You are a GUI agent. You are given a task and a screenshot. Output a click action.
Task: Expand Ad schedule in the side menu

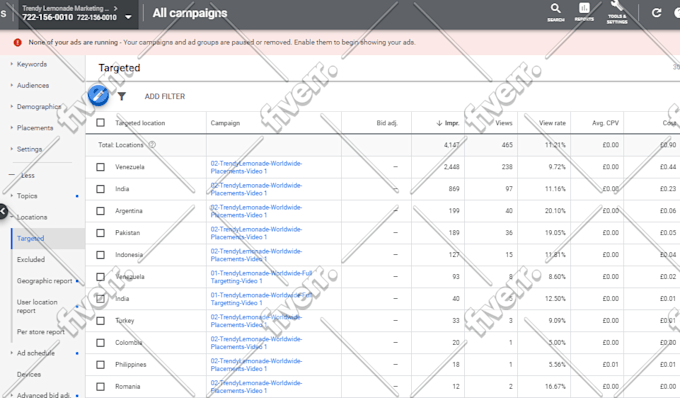click(x=36, y=353)
